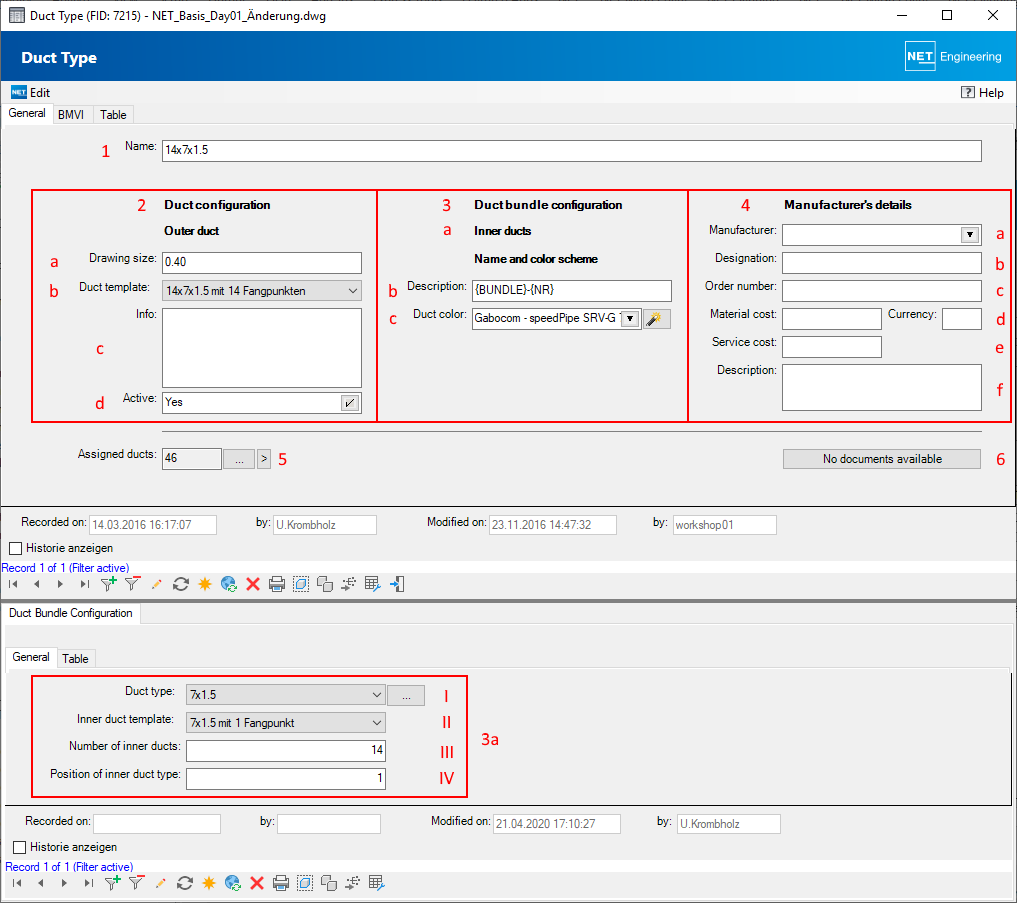The width and height of the screenshot is (1017, 903).
Task: Click the table settings wrench icon in upper toolbar
Action: pyautogui.click(x=372, y=584)
